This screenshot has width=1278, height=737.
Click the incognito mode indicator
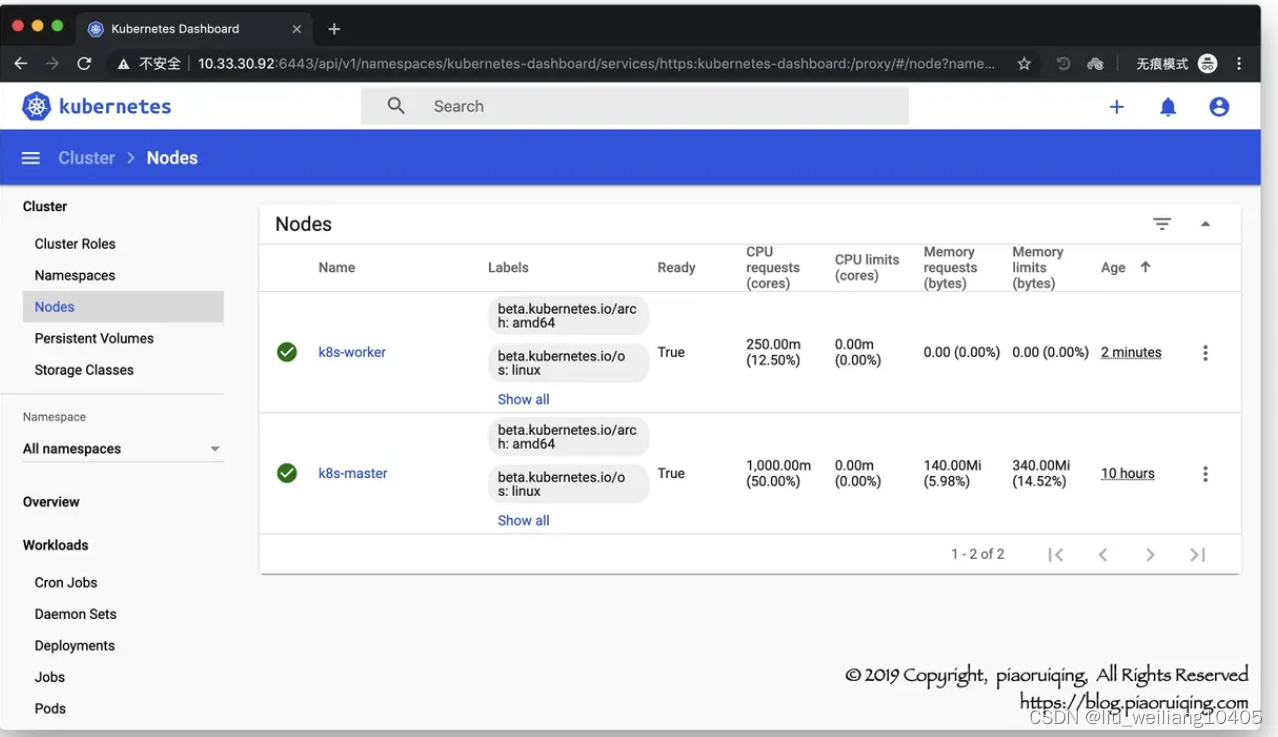click(1176, 63)
